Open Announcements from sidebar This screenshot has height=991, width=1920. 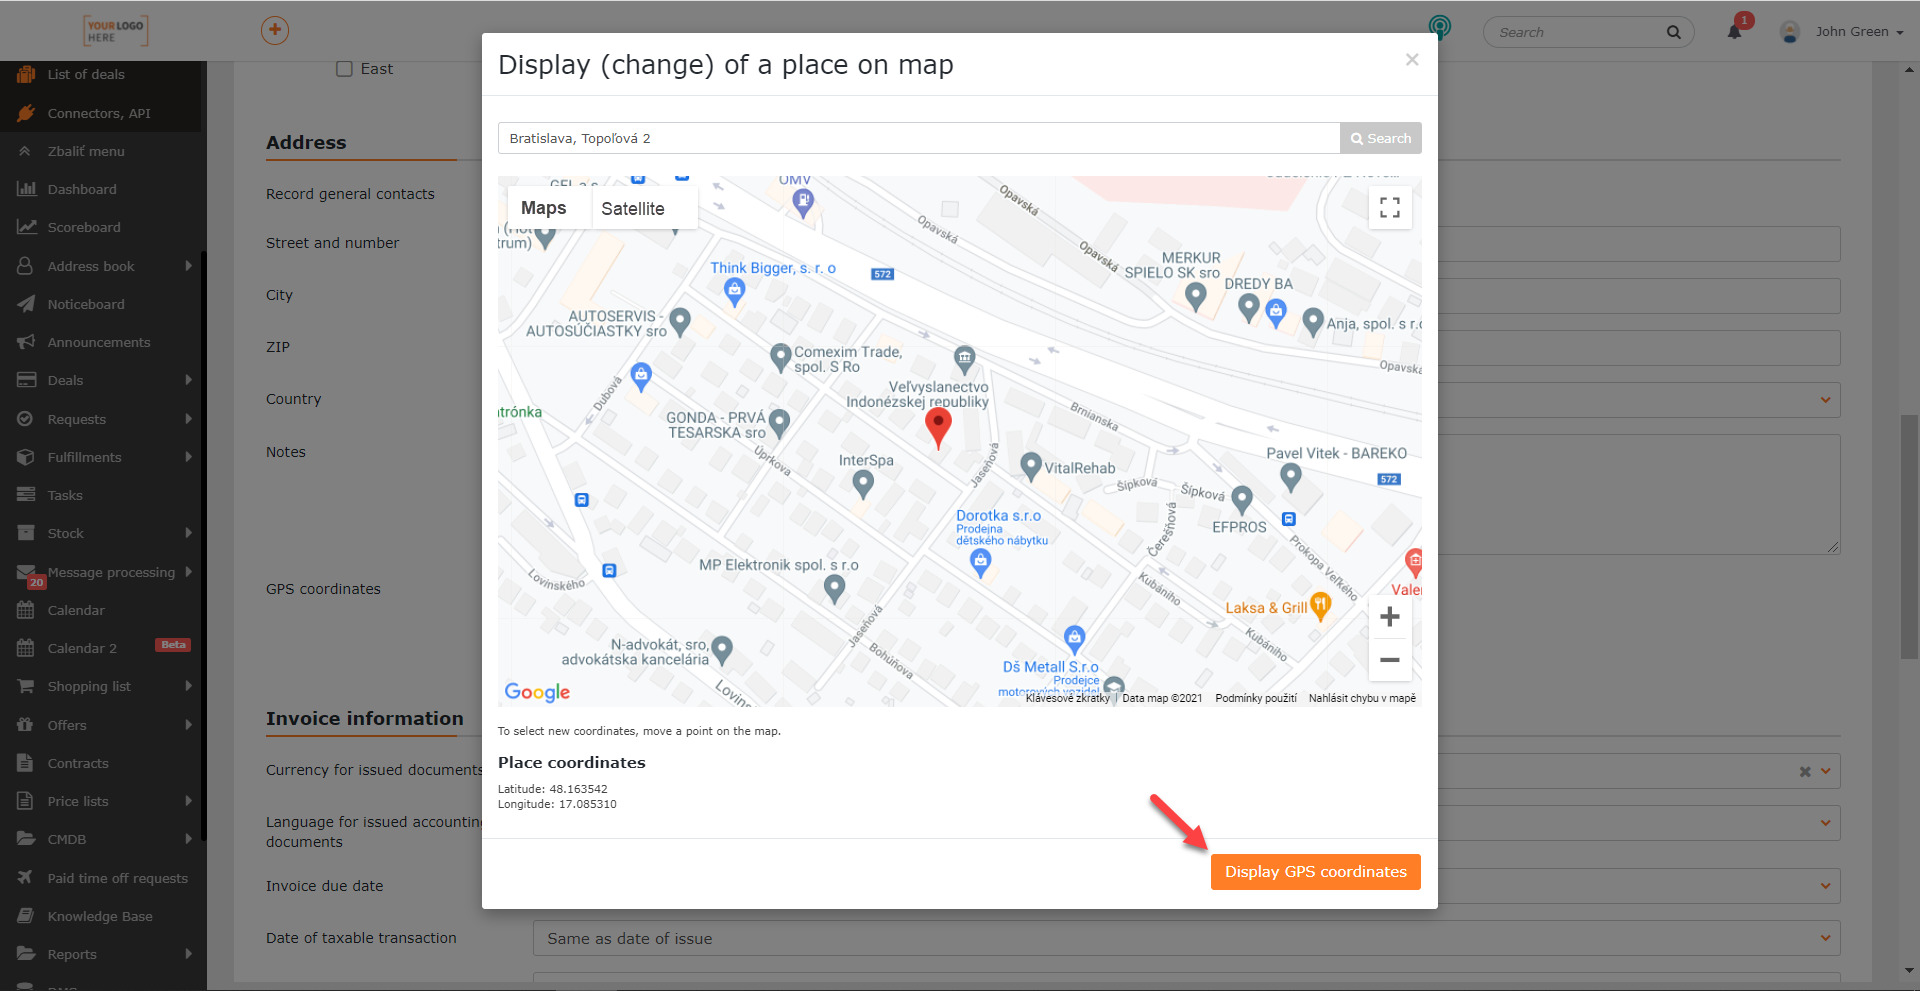point(99,342)
